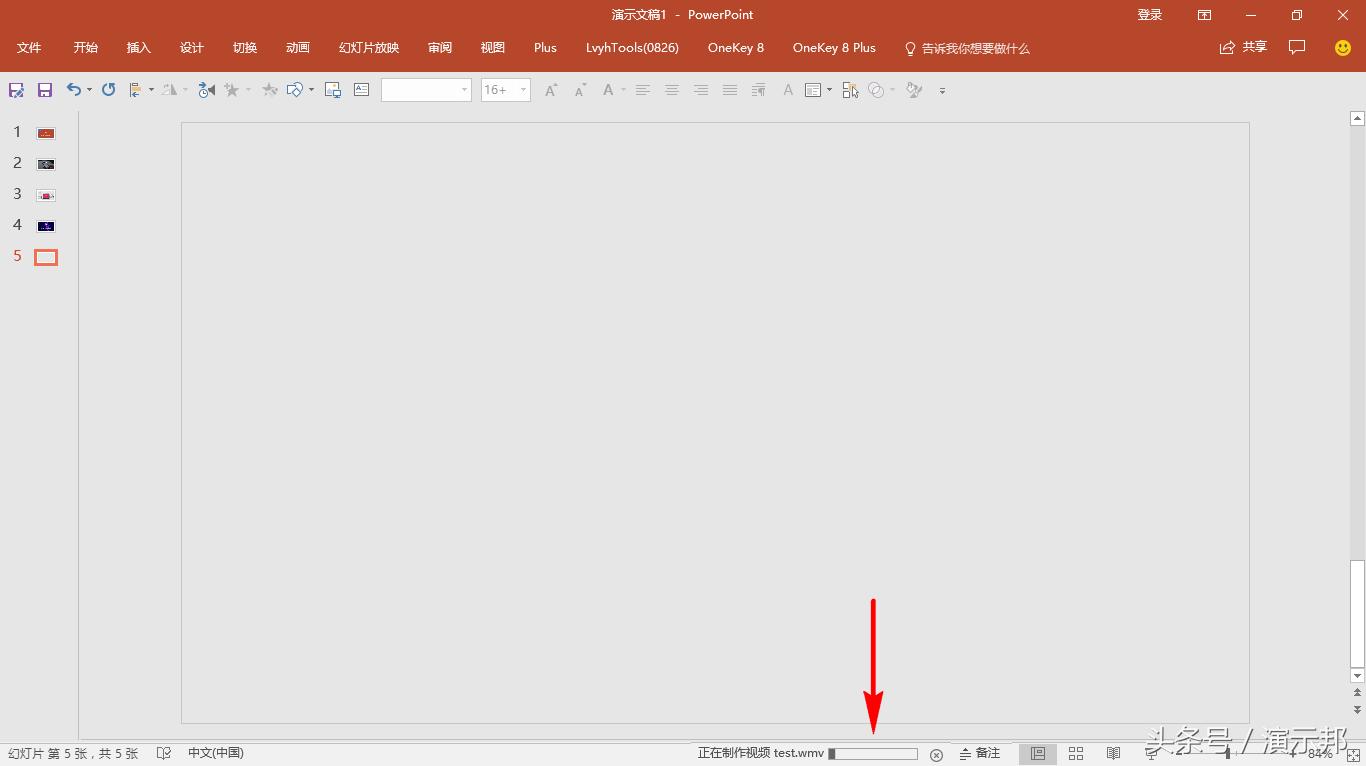The image size is (1366, 766).
Task: Open the OneKey 8 Plus tab
Action: [834, 48]
